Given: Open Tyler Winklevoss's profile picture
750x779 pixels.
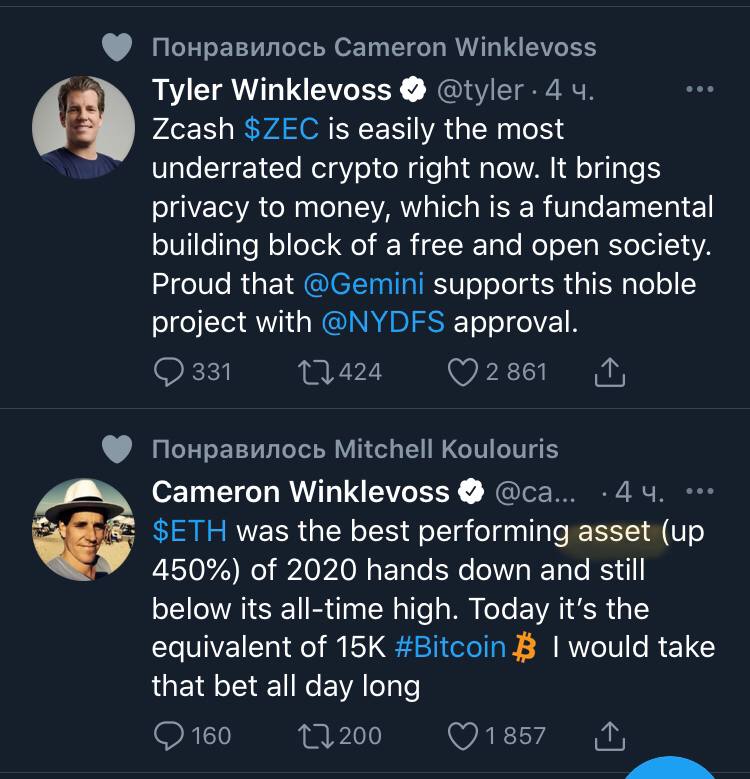Looking at the screenshot, I should (x=84, y=128).
